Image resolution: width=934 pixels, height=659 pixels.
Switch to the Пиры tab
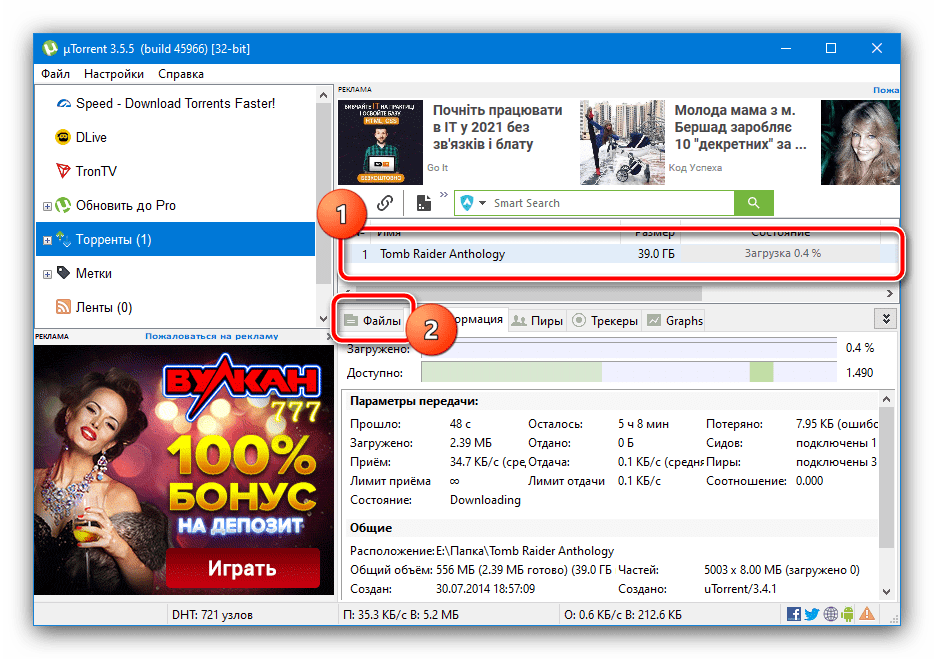pyautogui.click(x=538, y=321)
